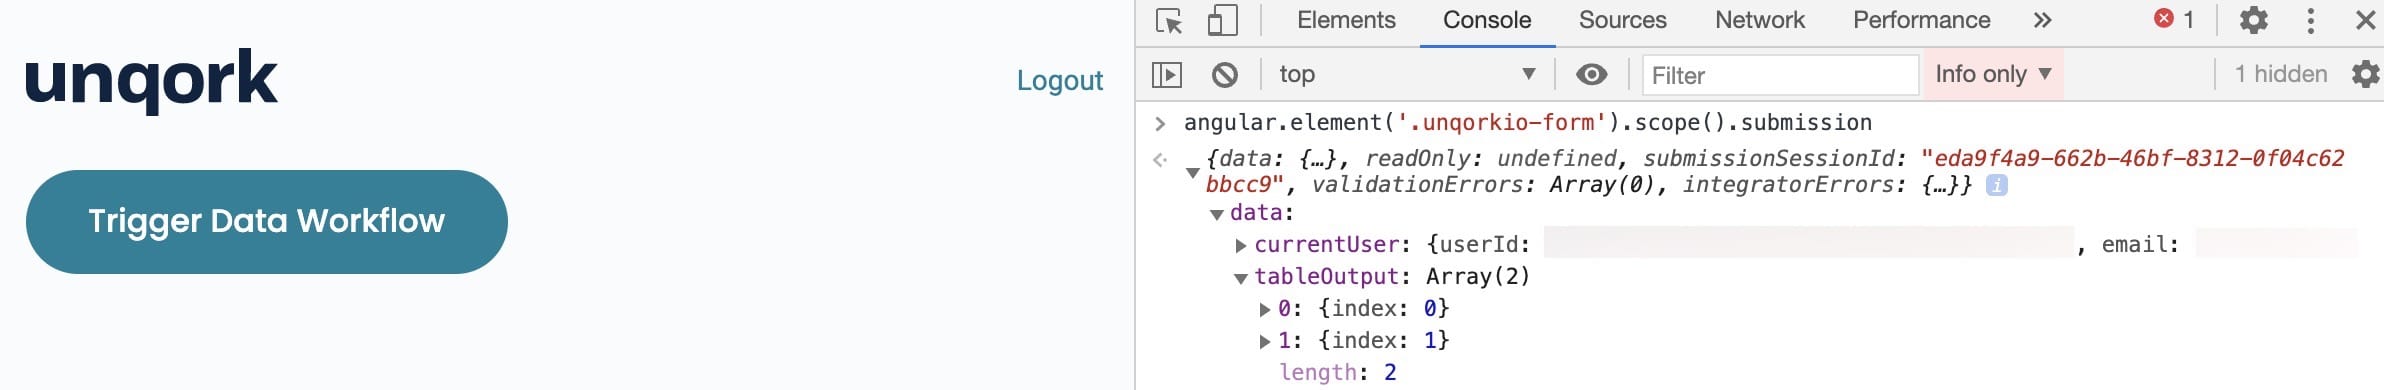Image resolution: width=2384 pixels, height=390 pixels.
Task: Click the red error count badge
Action: coord(2174,19)
